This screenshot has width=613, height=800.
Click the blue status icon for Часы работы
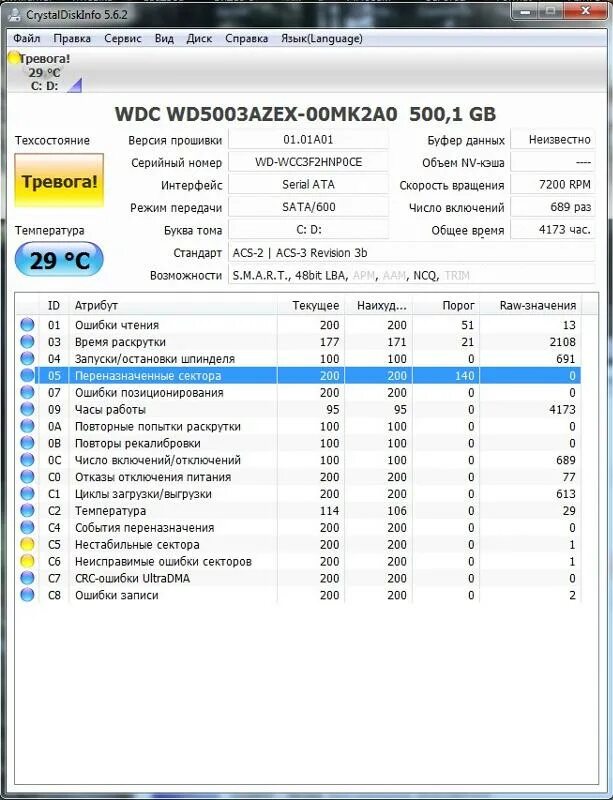(x=27, y=409)
